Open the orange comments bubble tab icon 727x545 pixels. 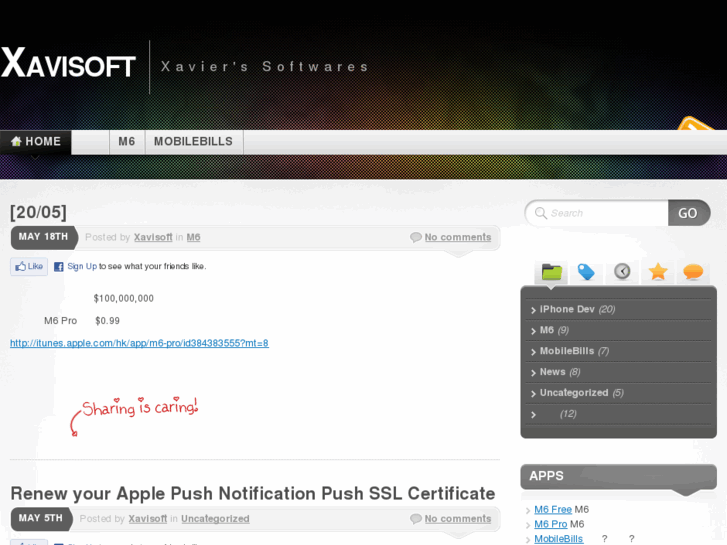click(x=693, y=272)
